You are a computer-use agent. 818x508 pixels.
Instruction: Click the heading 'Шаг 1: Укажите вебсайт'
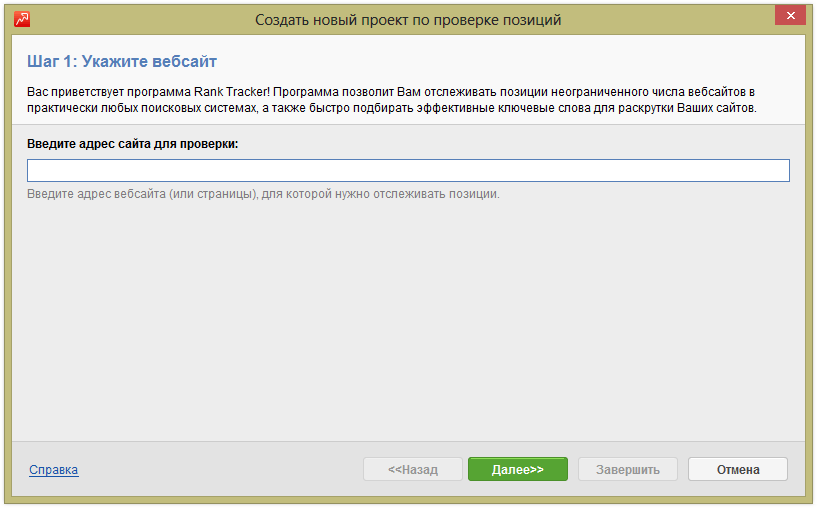point(122,62)
